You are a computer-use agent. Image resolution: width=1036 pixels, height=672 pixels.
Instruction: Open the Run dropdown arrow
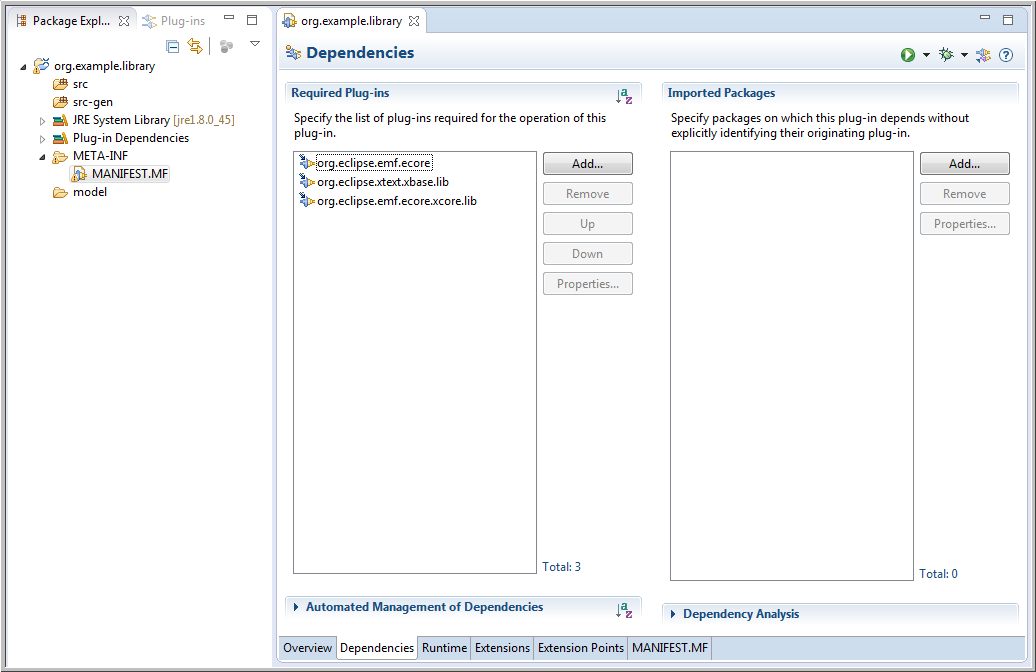926,55
